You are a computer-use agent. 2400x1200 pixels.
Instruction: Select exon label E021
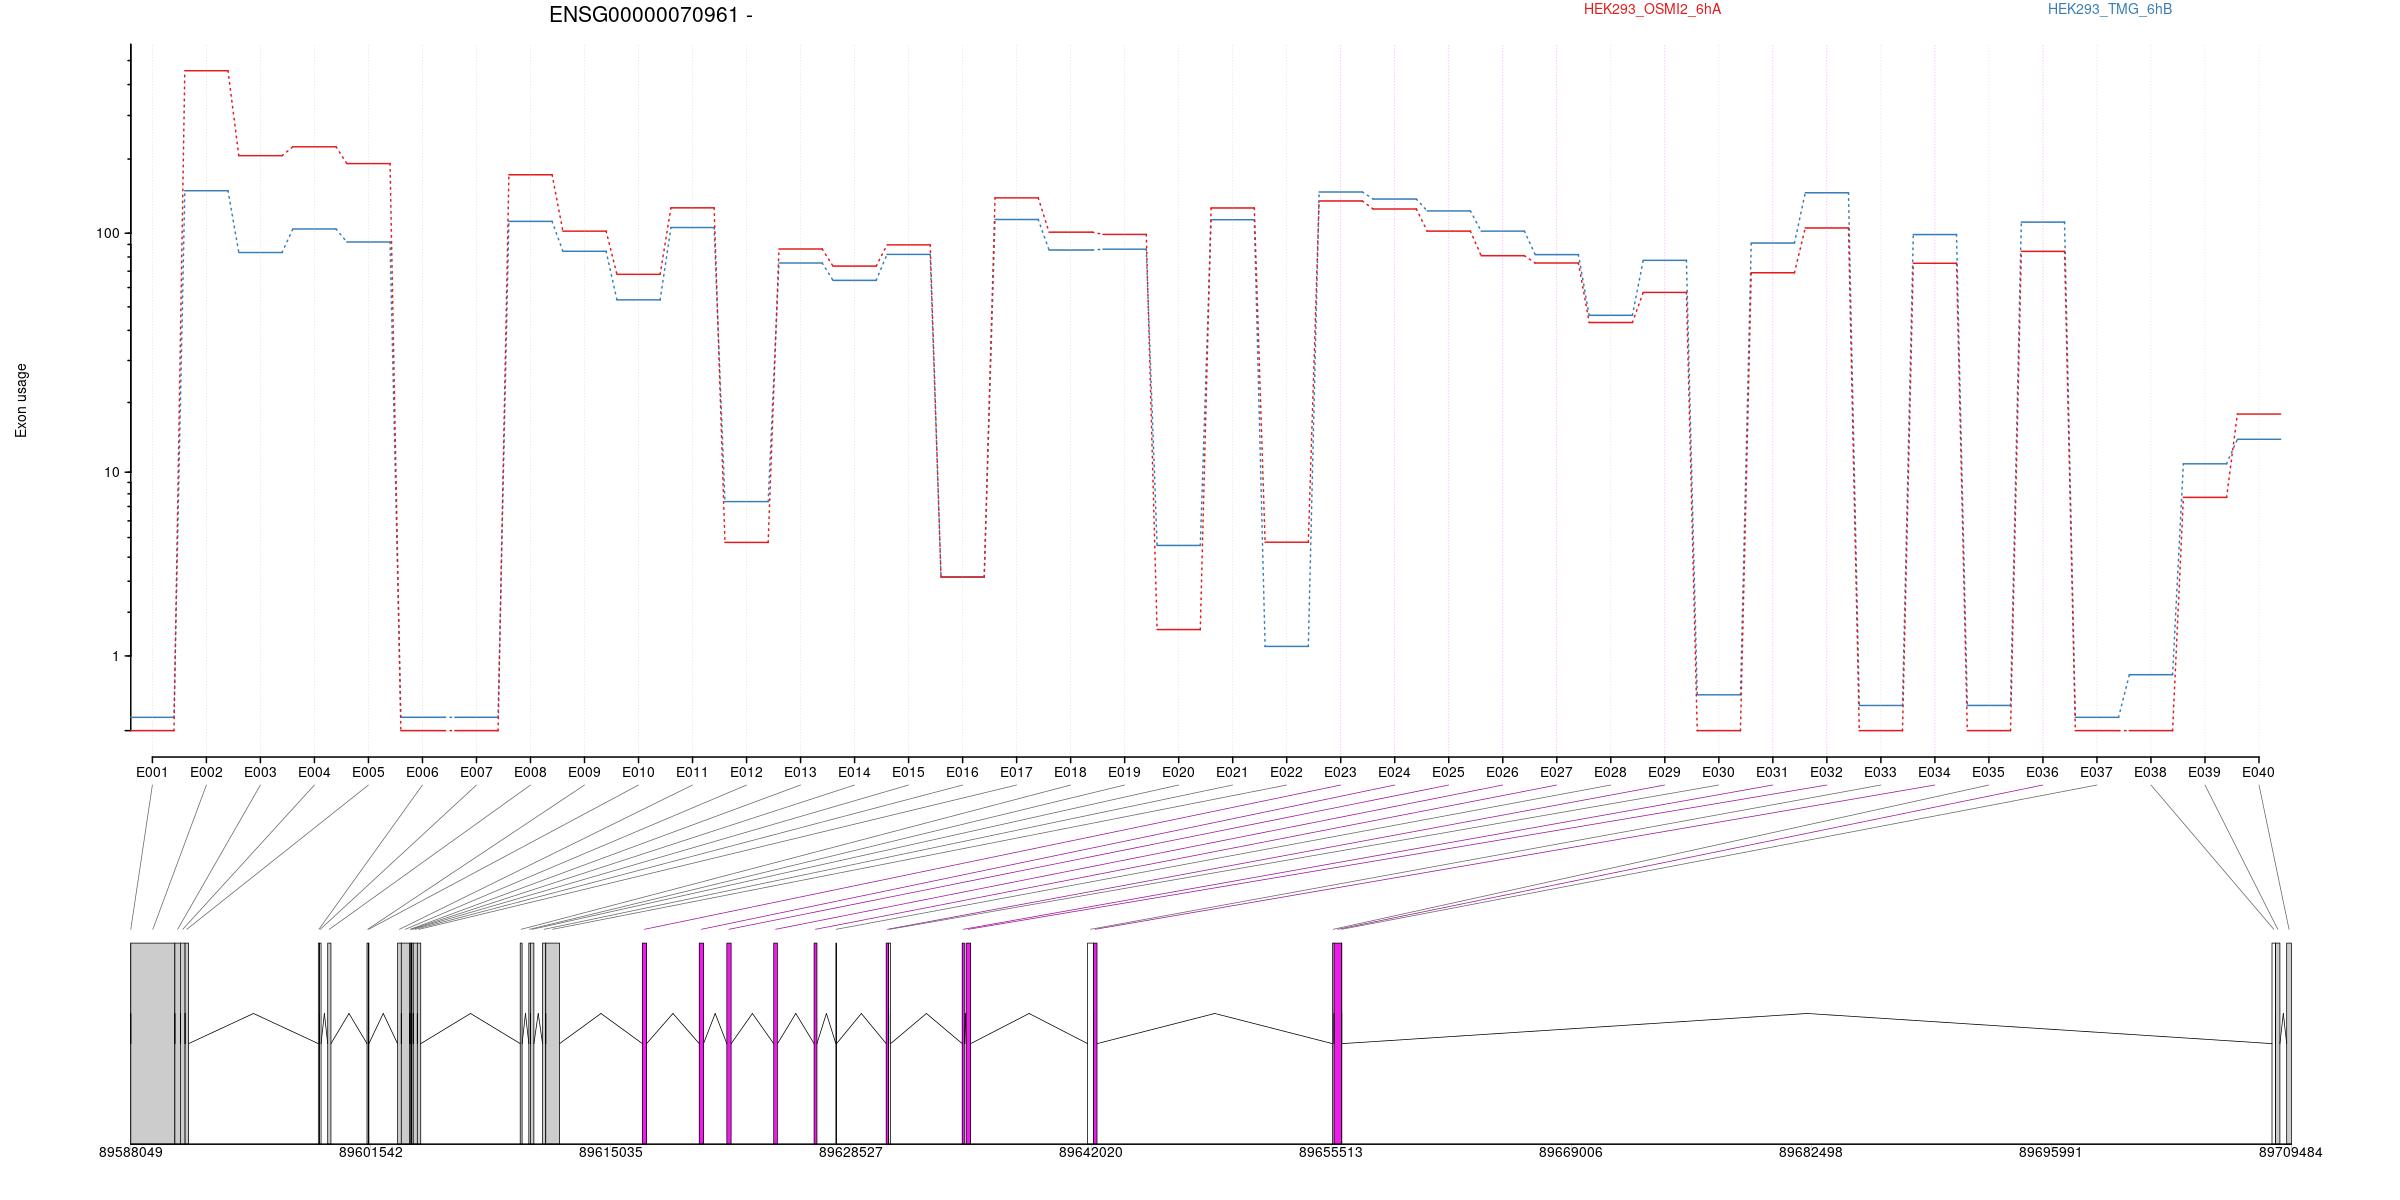tap(1232, 772)
